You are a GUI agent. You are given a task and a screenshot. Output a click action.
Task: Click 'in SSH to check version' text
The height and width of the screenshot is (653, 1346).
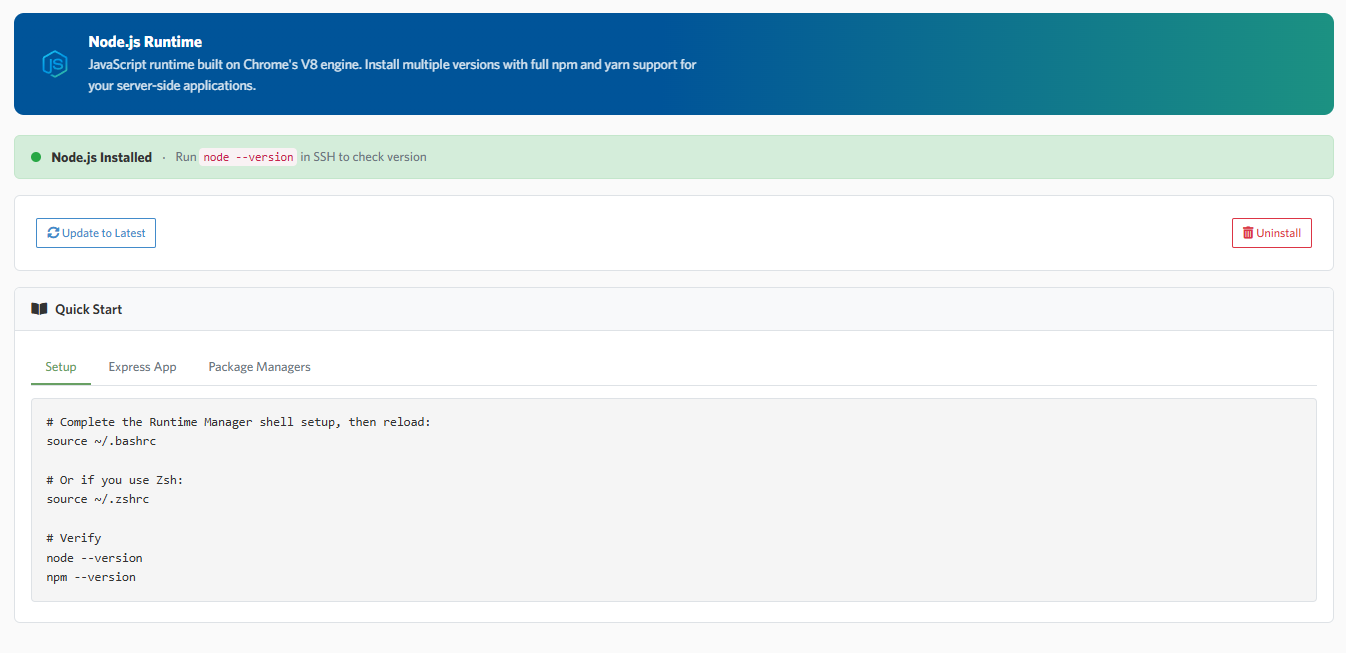[x=364, y=157]
